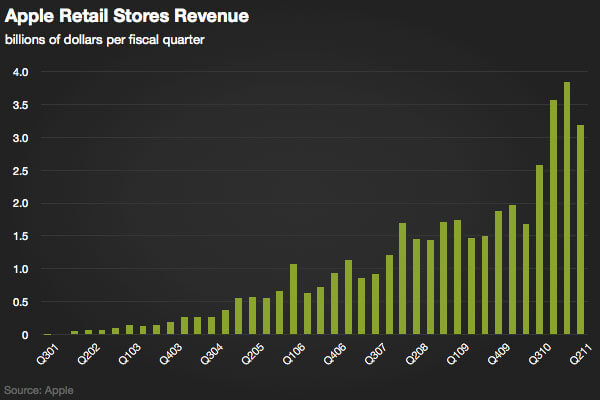This screenshot has width=600, height=400.
Task: Click the Q301 x-axis label
Action: [x=47, y=354]
